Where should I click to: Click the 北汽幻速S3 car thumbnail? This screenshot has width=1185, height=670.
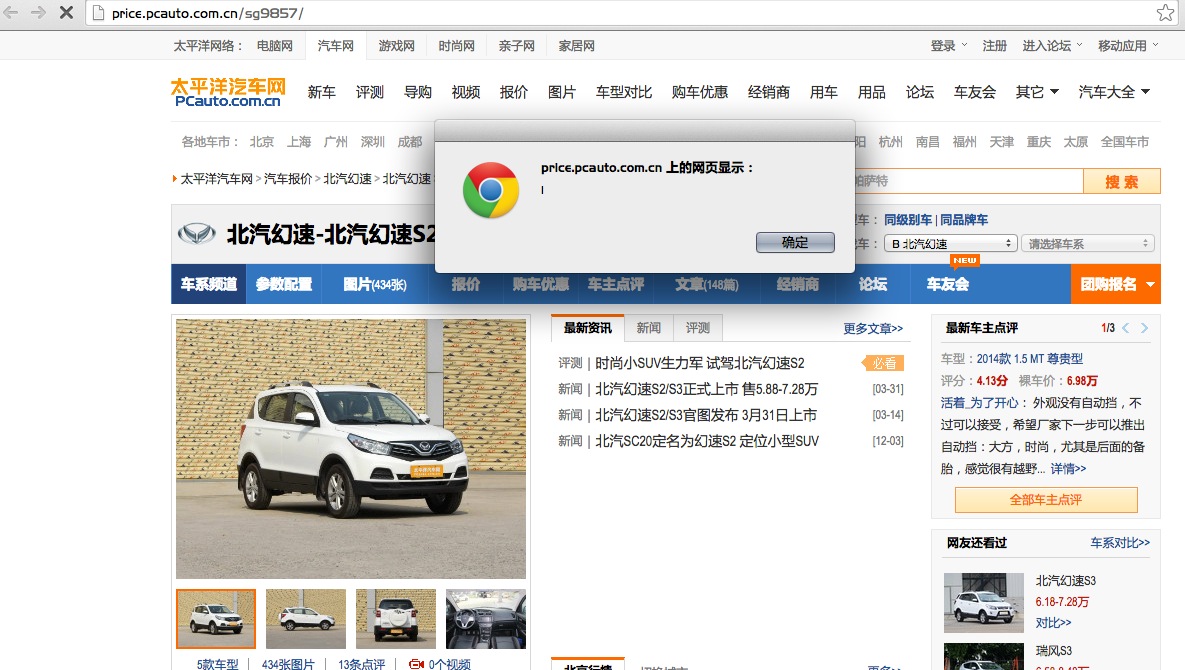983,603
